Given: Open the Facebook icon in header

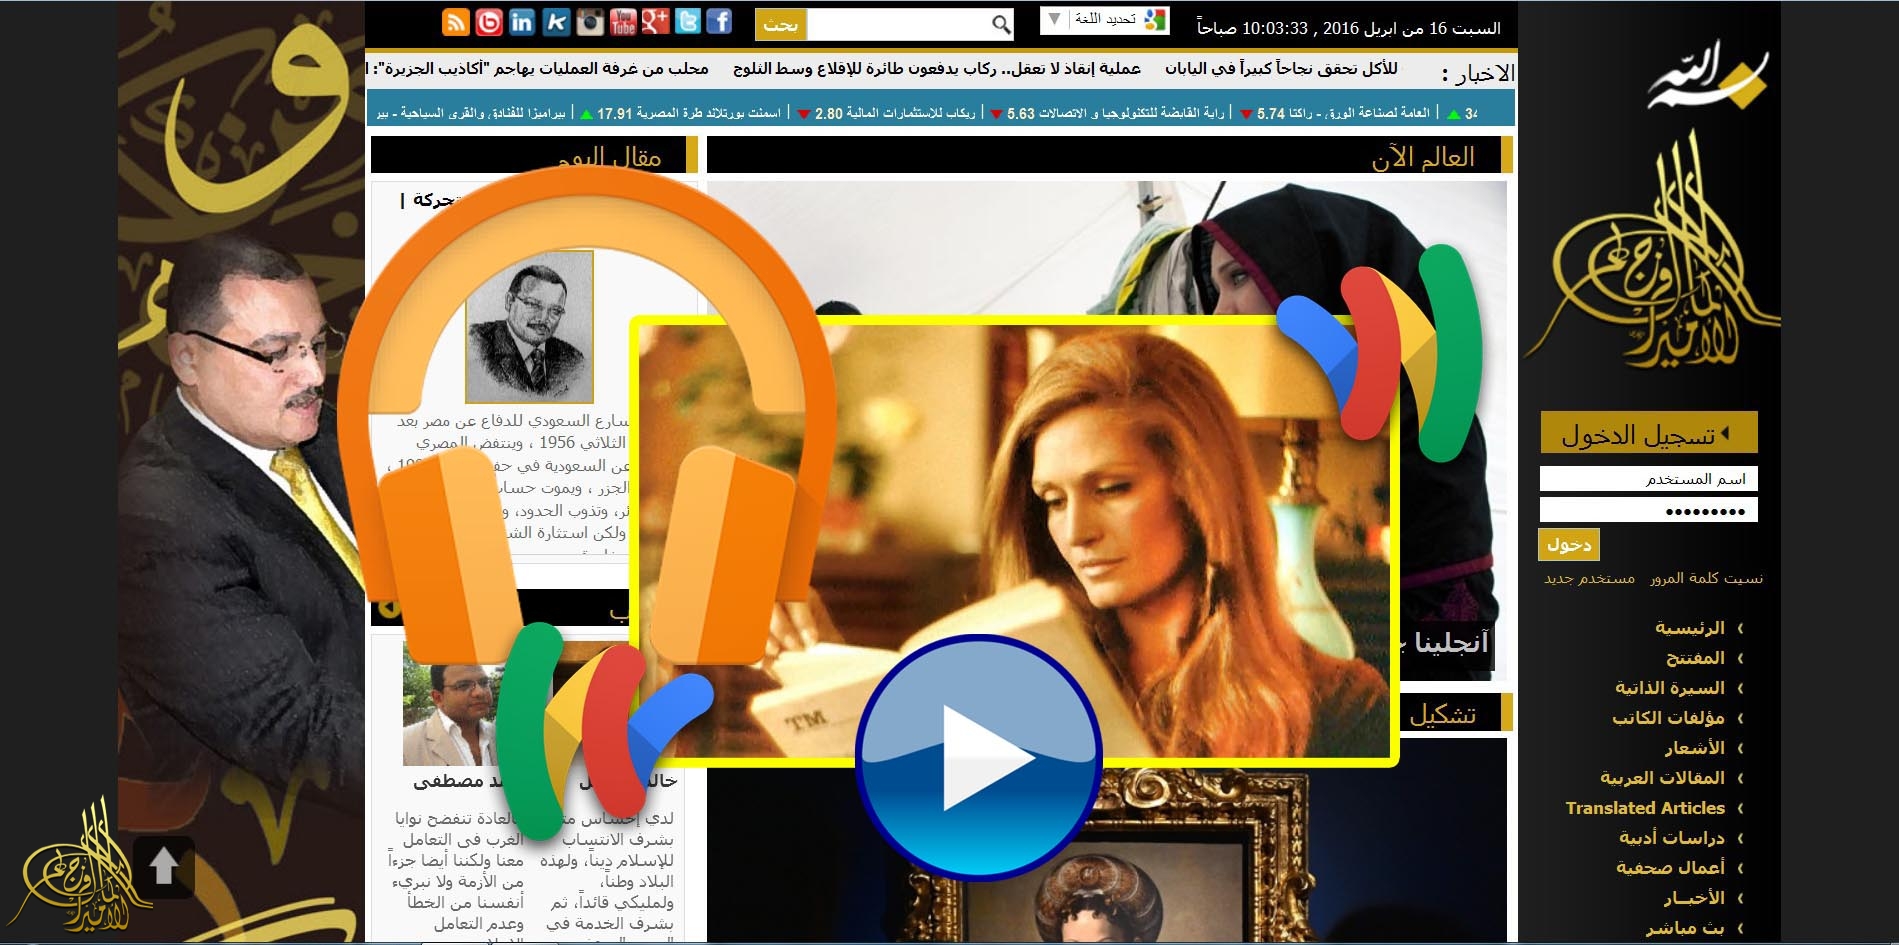Looking at the screenshot, I should pyautogui.click(x=719, y=22).
